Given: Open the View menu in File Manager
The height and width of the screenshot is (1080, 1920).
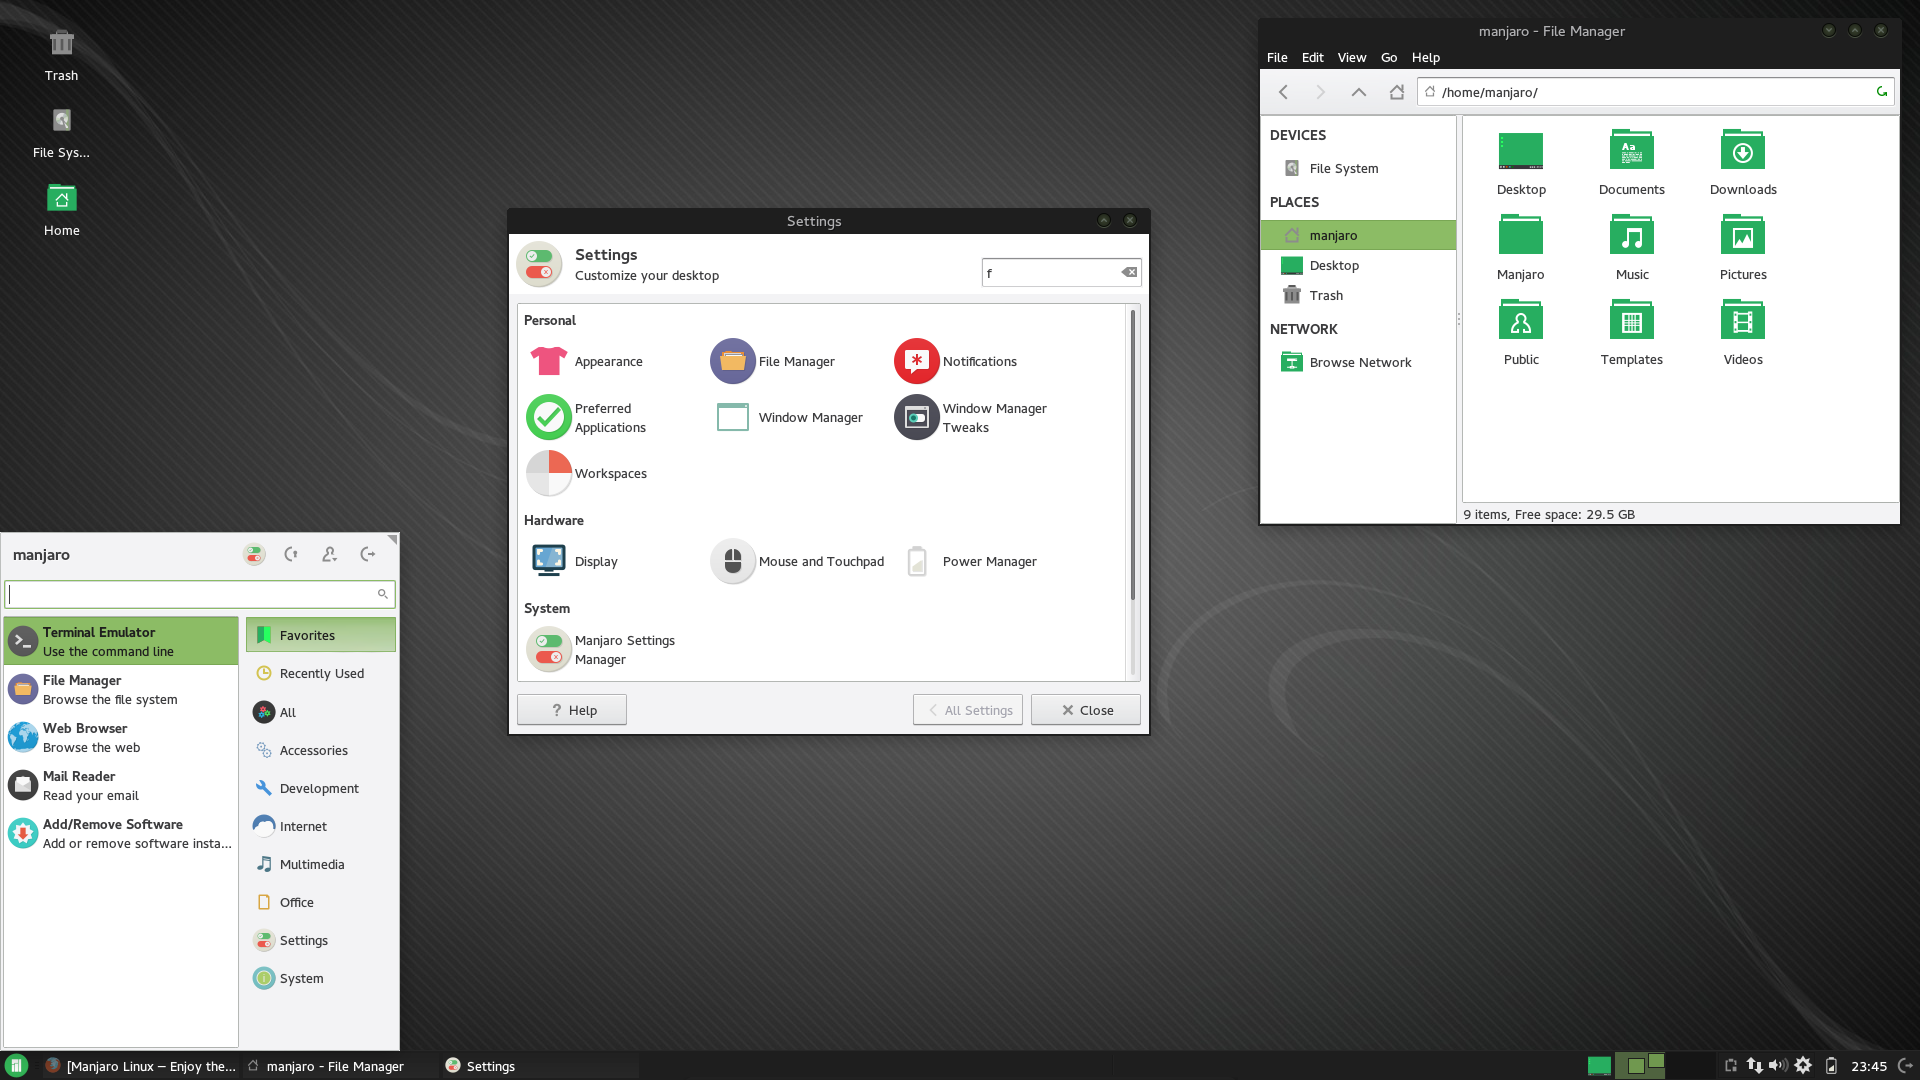Looking at the screenshot, I should tap(1351, 57).
